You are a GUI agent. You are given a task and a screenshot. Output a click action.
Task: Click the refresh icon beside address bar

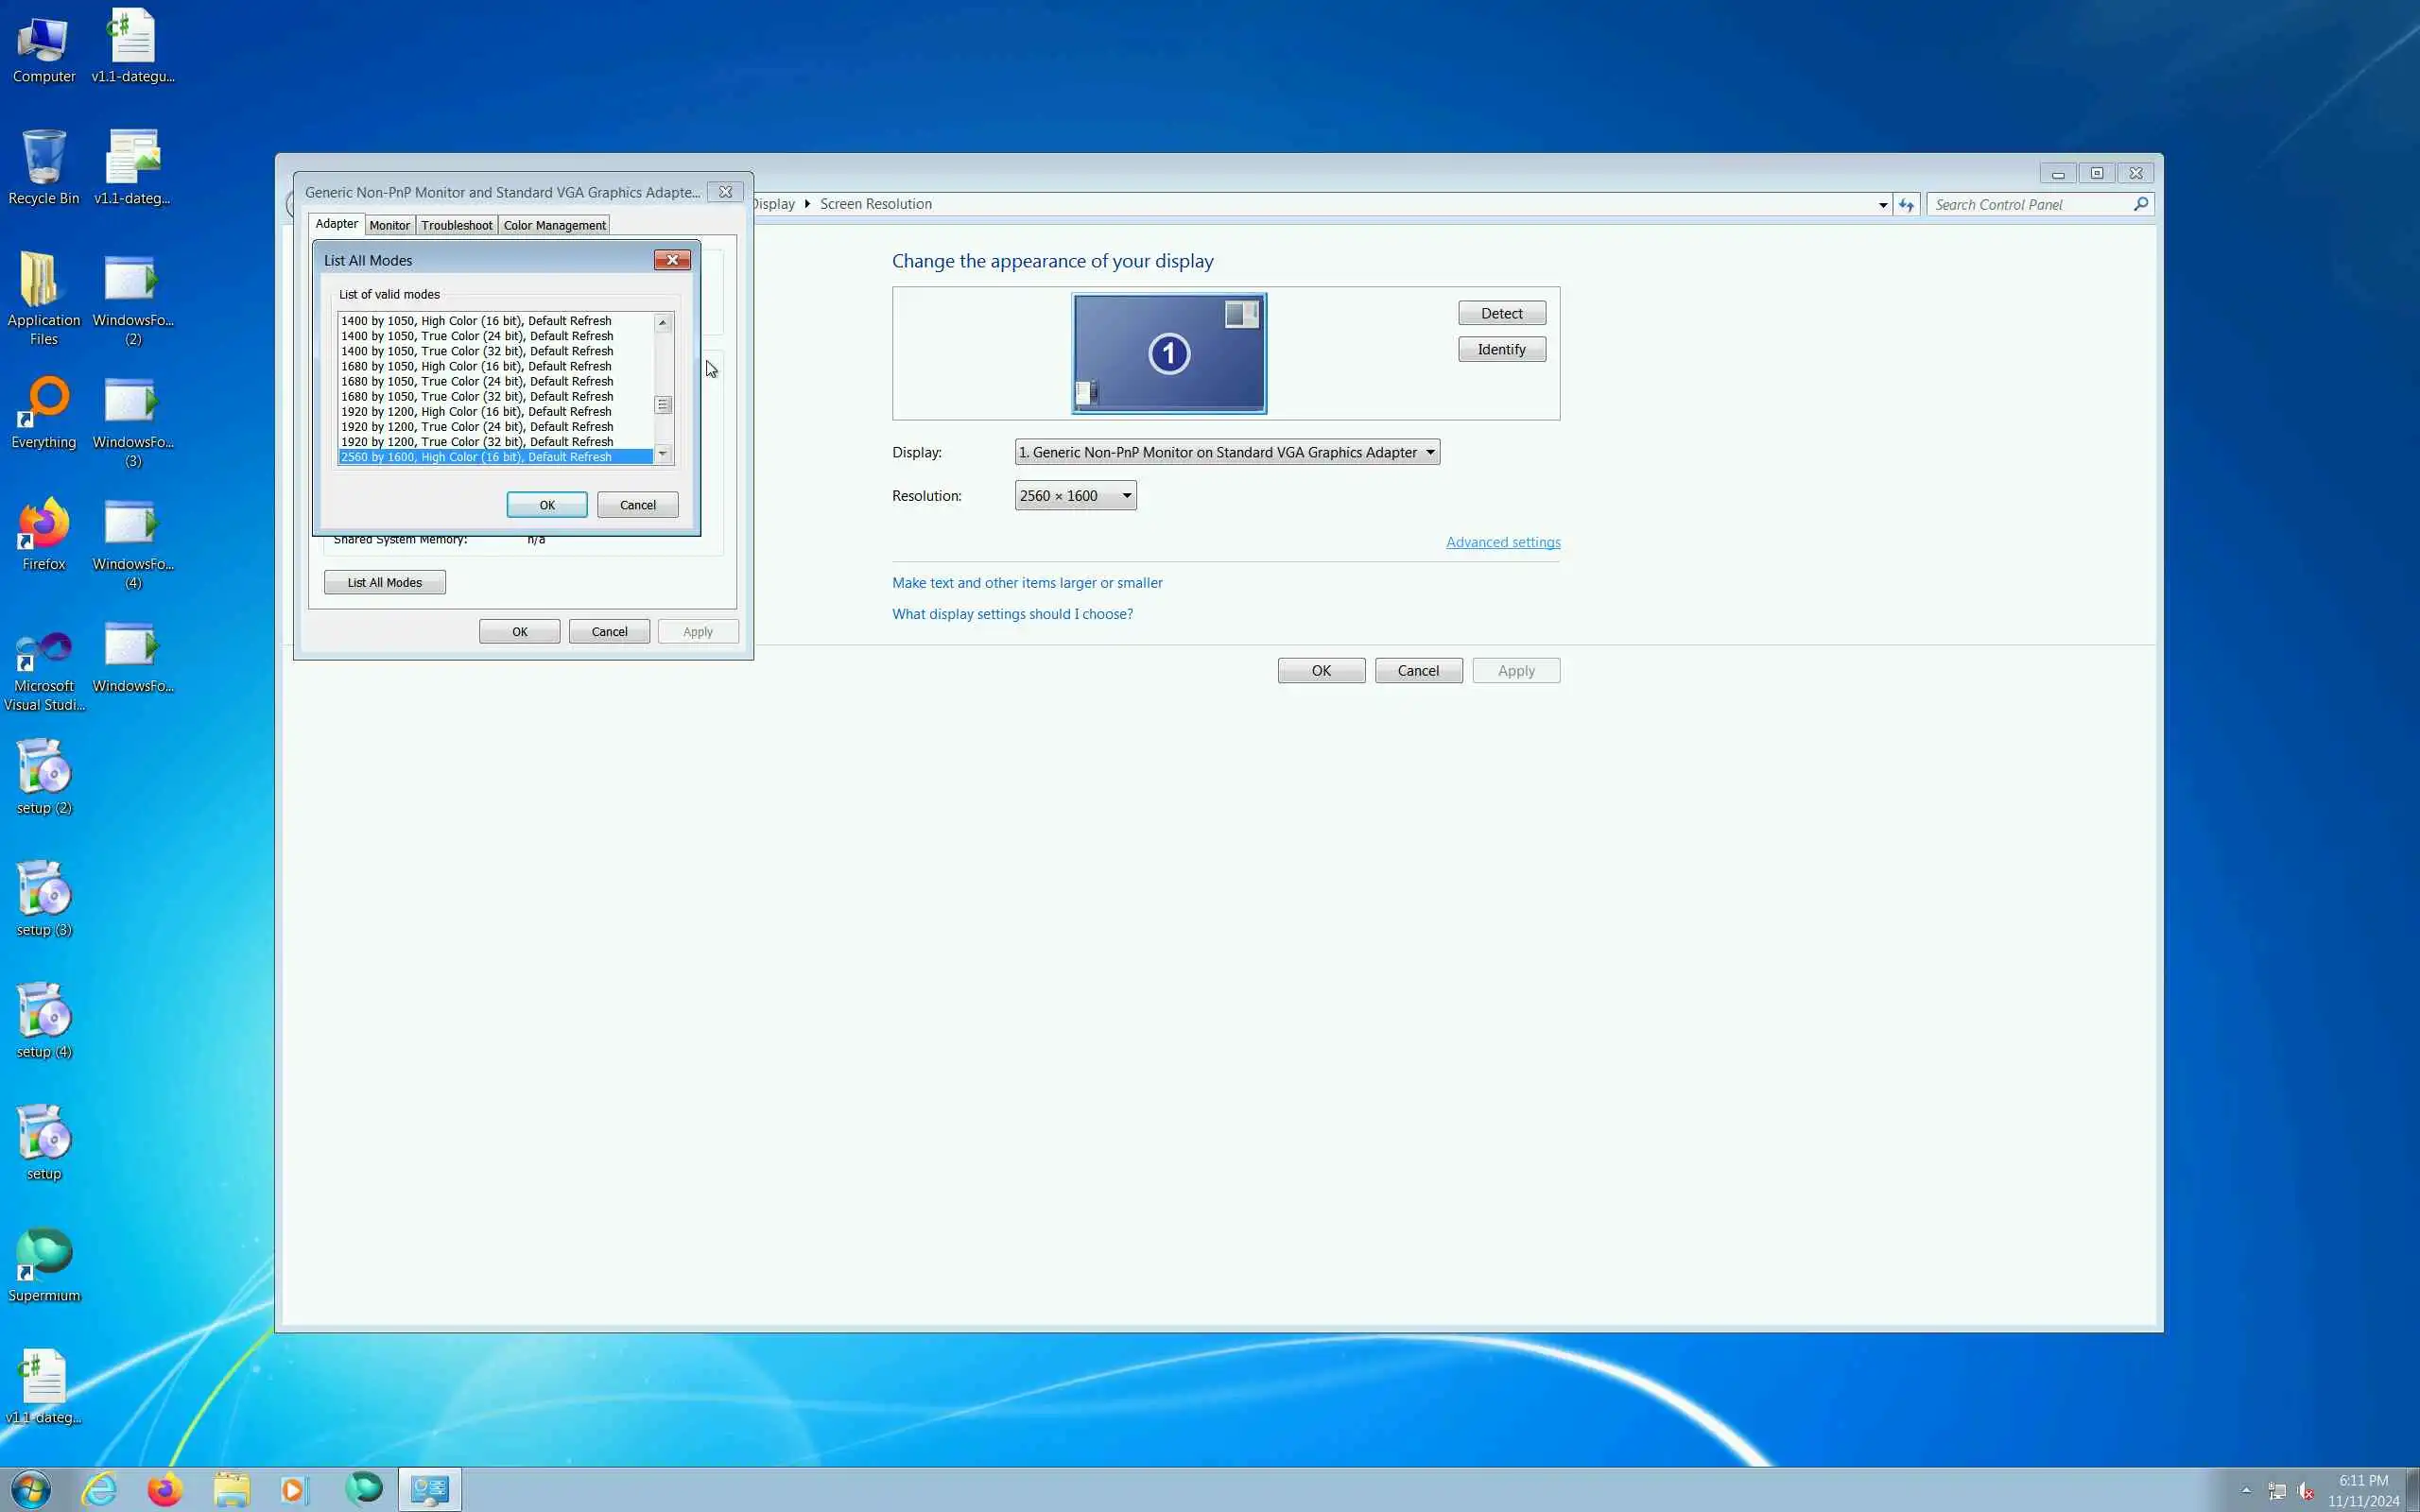1906,204
